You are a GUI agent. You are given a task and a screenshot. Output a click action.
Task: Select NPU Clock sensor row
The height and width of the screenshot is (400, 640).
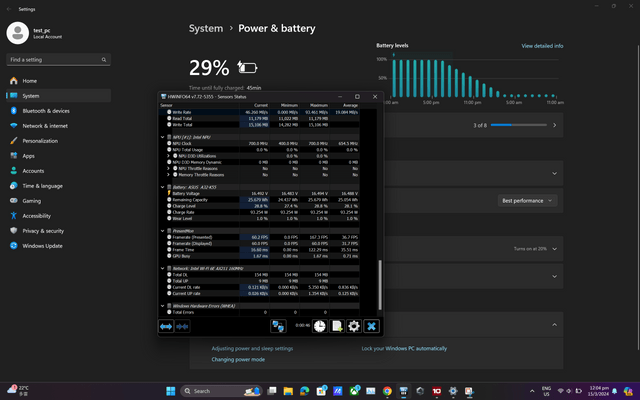(x=259, y=143)
